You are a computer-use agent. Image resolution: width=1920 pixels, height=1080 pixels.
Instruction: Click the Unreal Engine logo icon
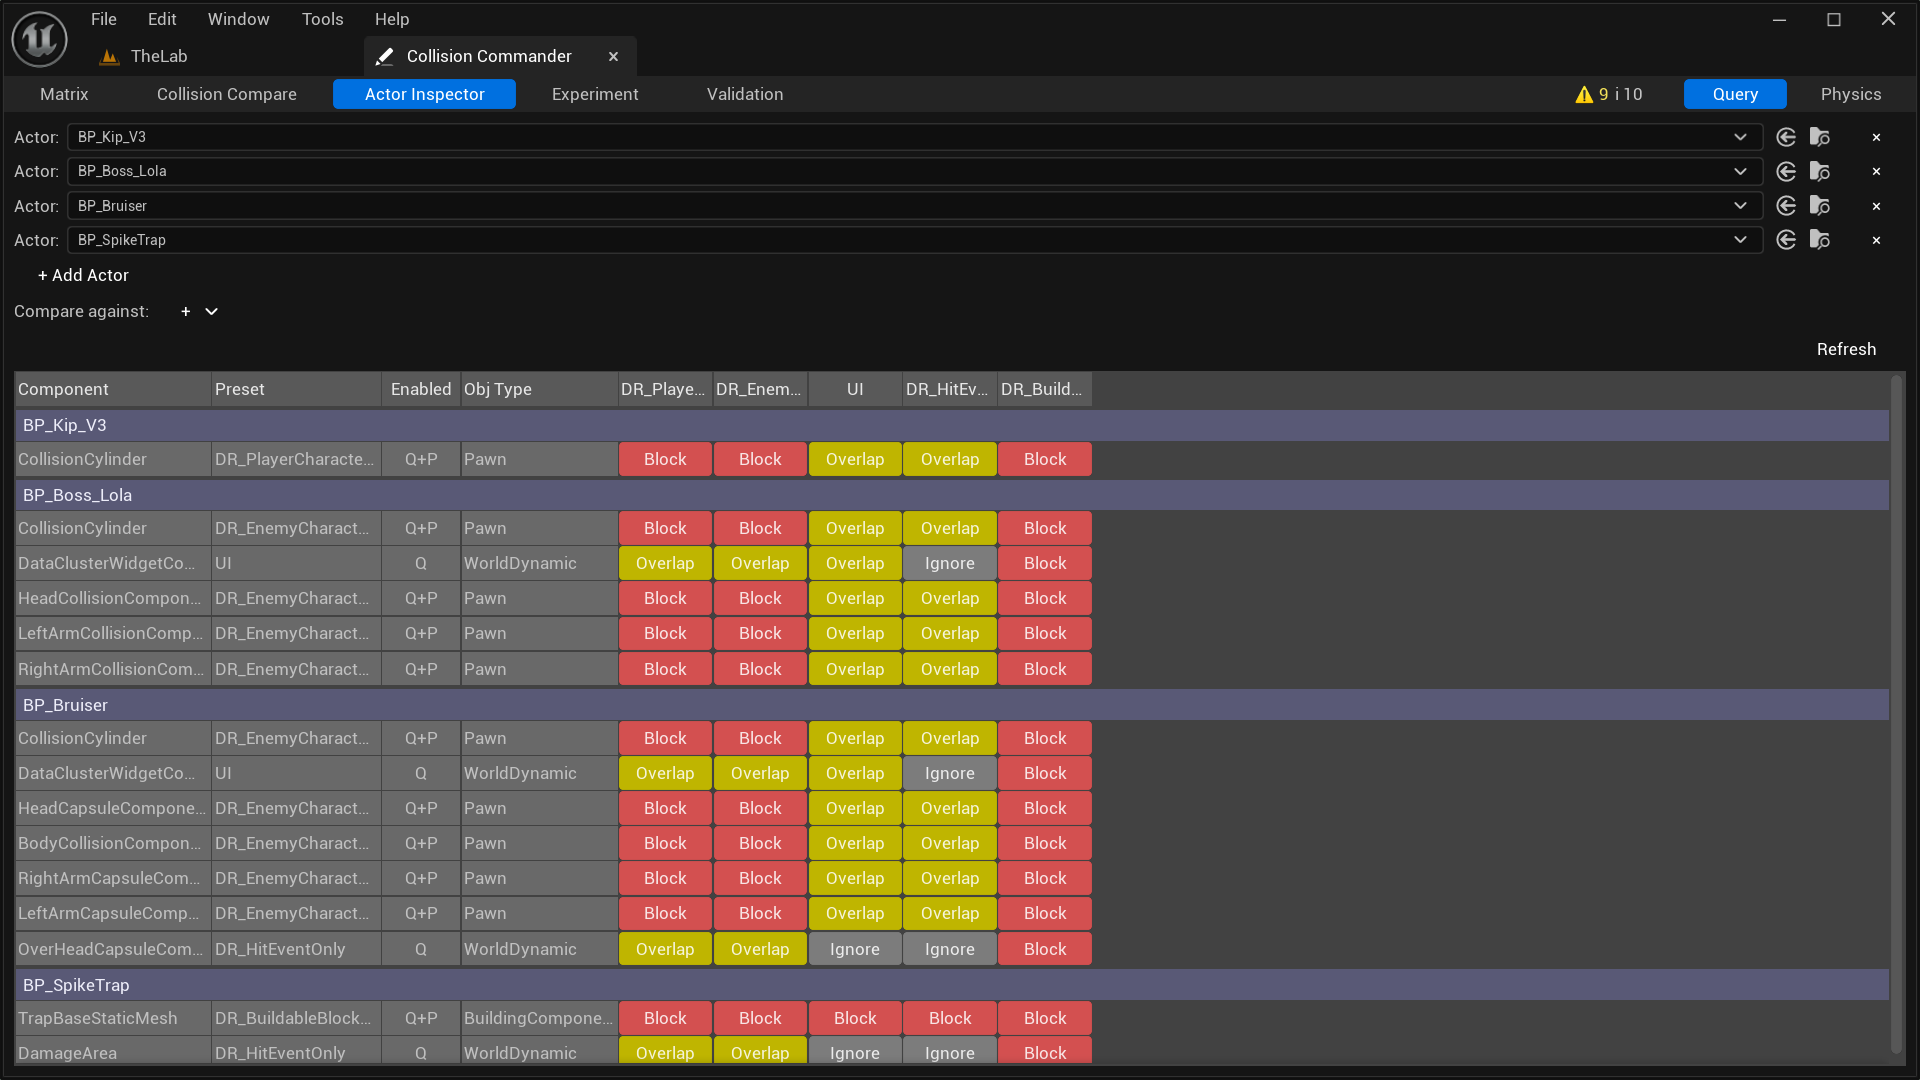[38, 39]
